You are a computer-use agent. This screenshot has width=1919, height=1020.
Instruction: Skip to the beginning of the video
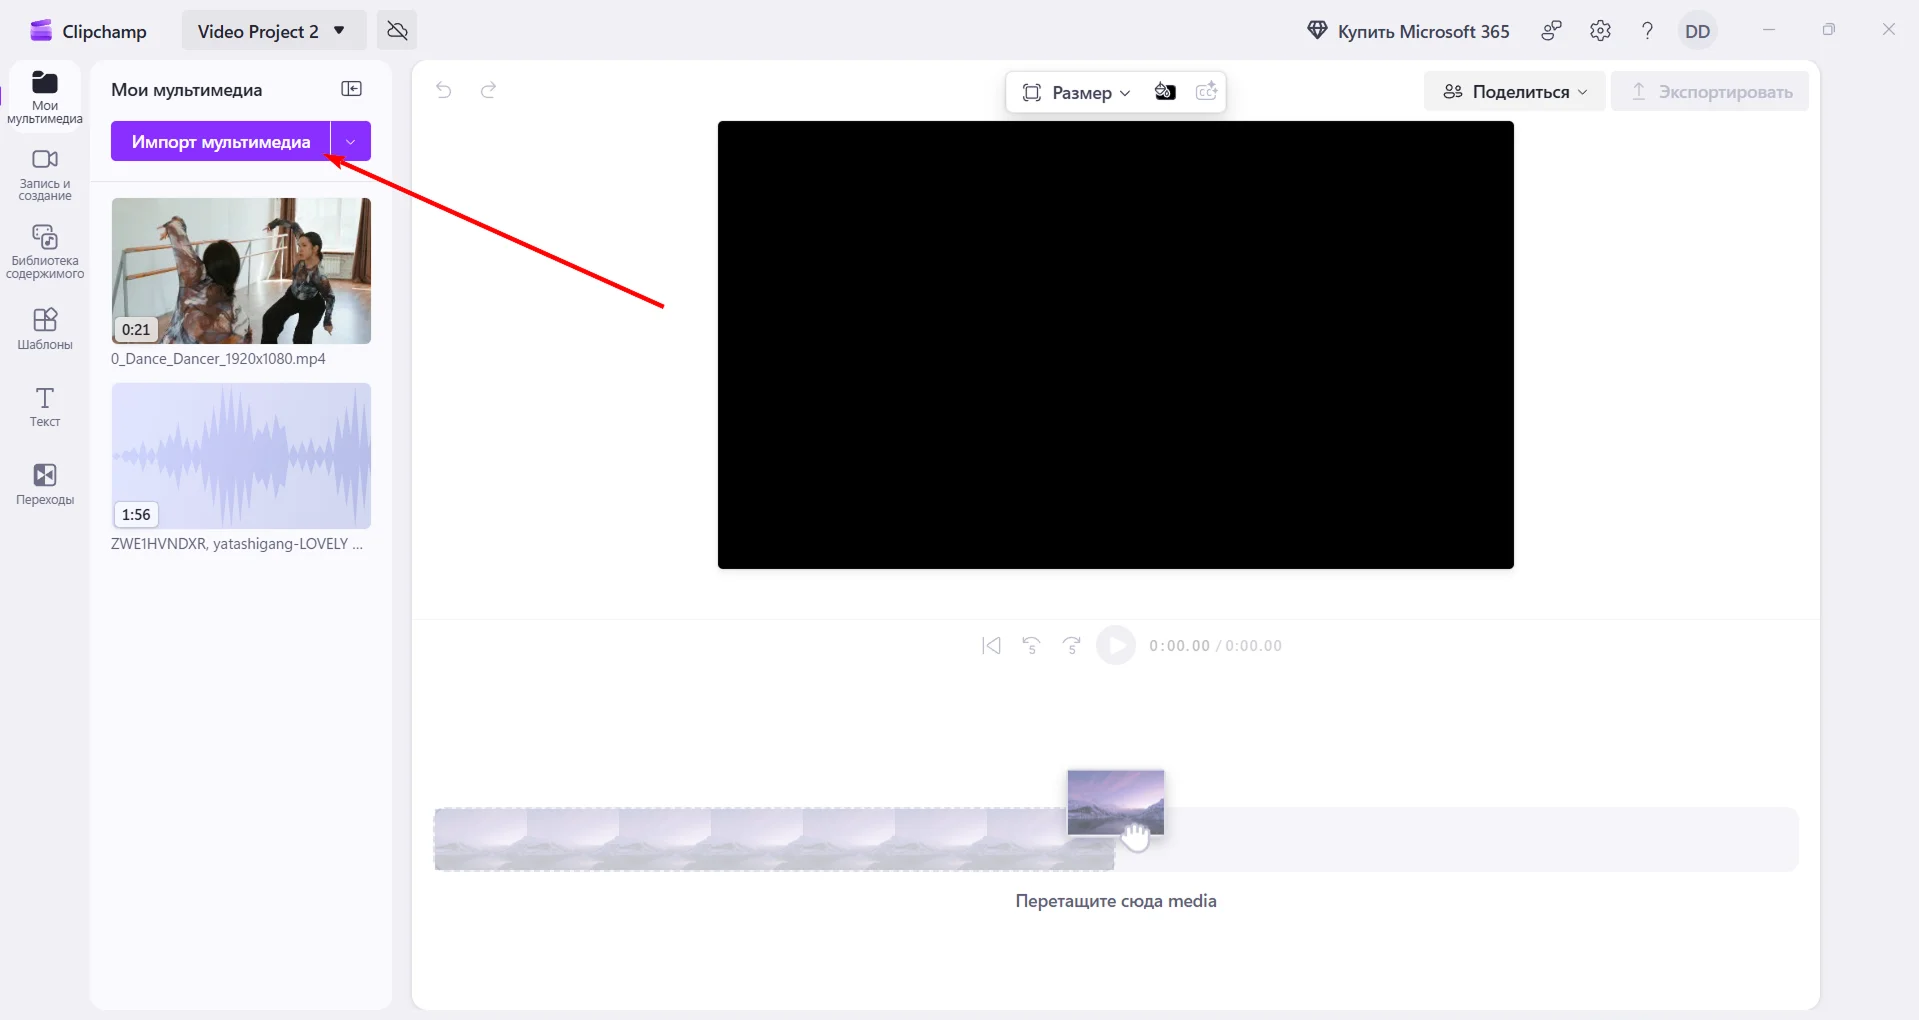click(991, 646)
